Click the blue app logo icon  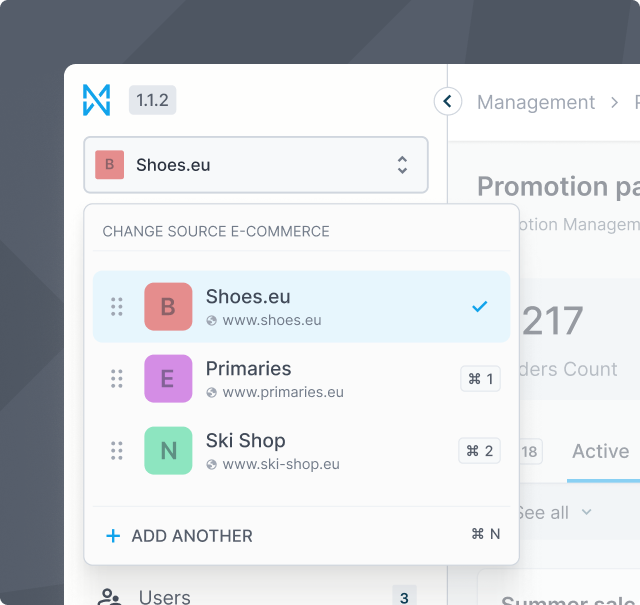tap(97, 100)
